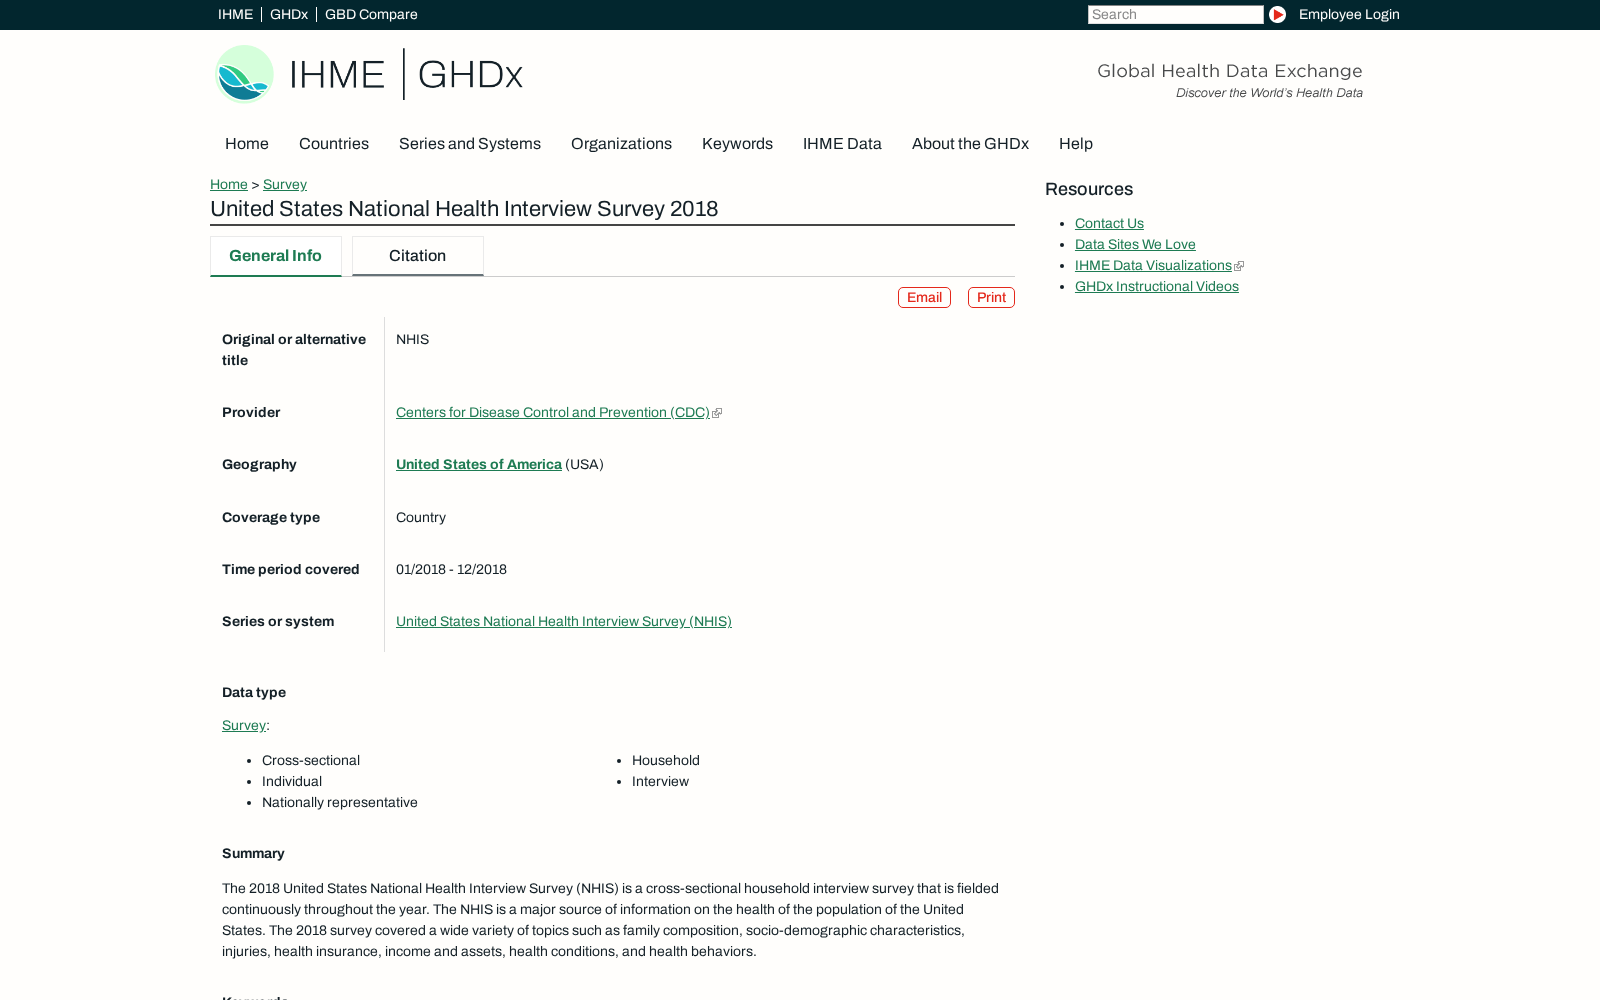This screenshot has width=1600, height=1000.
Task: Open the Series and Systems menu
Action: tap(470, 144)
